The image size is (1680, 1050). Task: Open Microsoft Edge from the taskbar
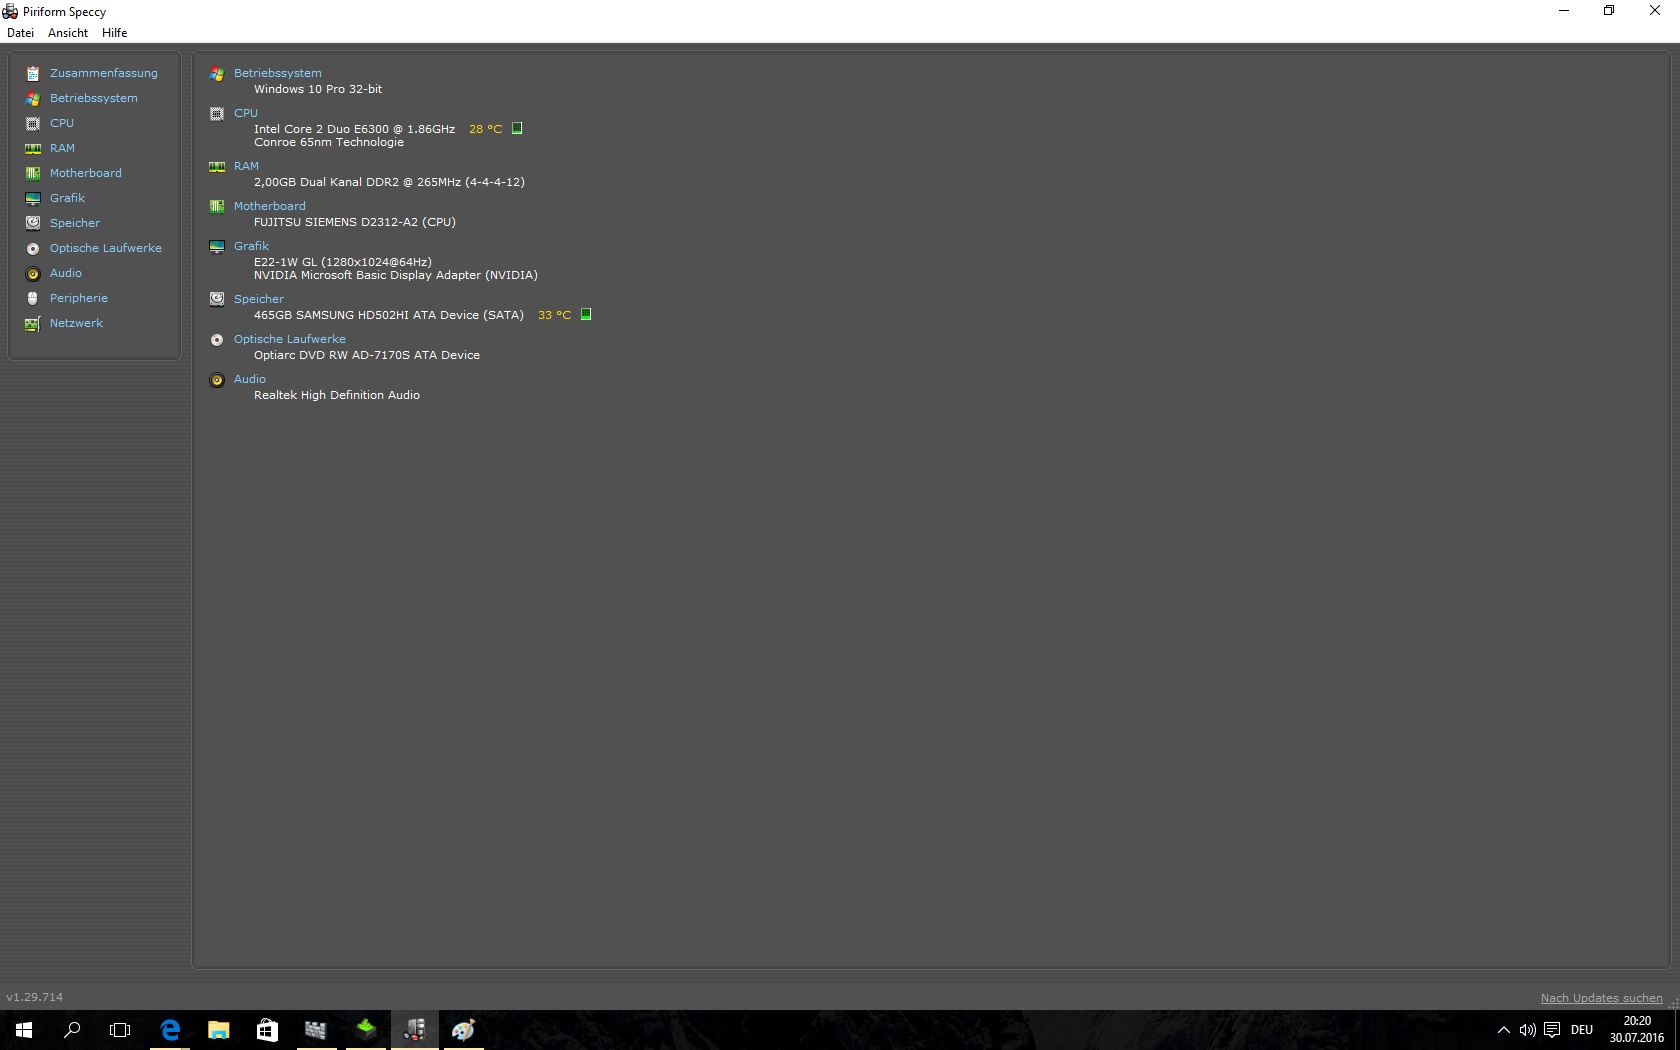point(170,1030)
